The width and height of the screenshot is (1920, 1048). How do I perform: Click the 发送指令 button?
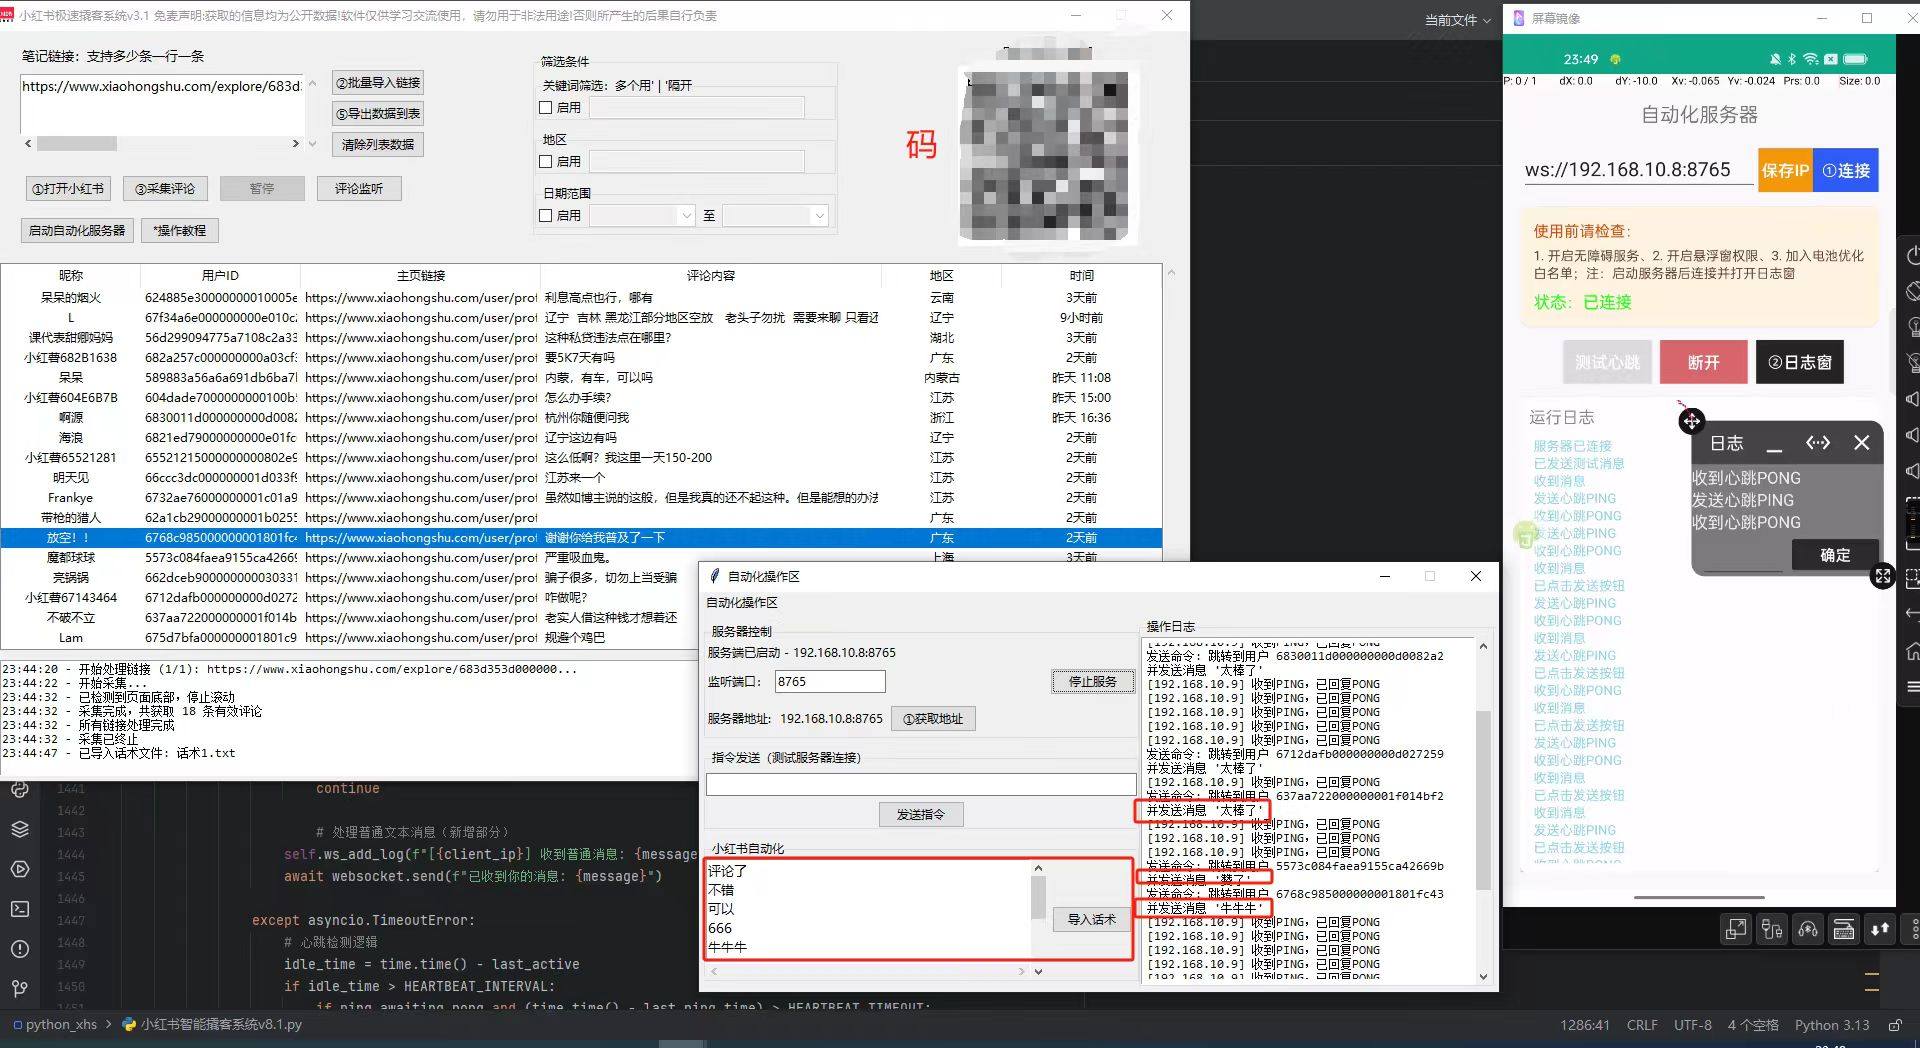click(921, 814)
